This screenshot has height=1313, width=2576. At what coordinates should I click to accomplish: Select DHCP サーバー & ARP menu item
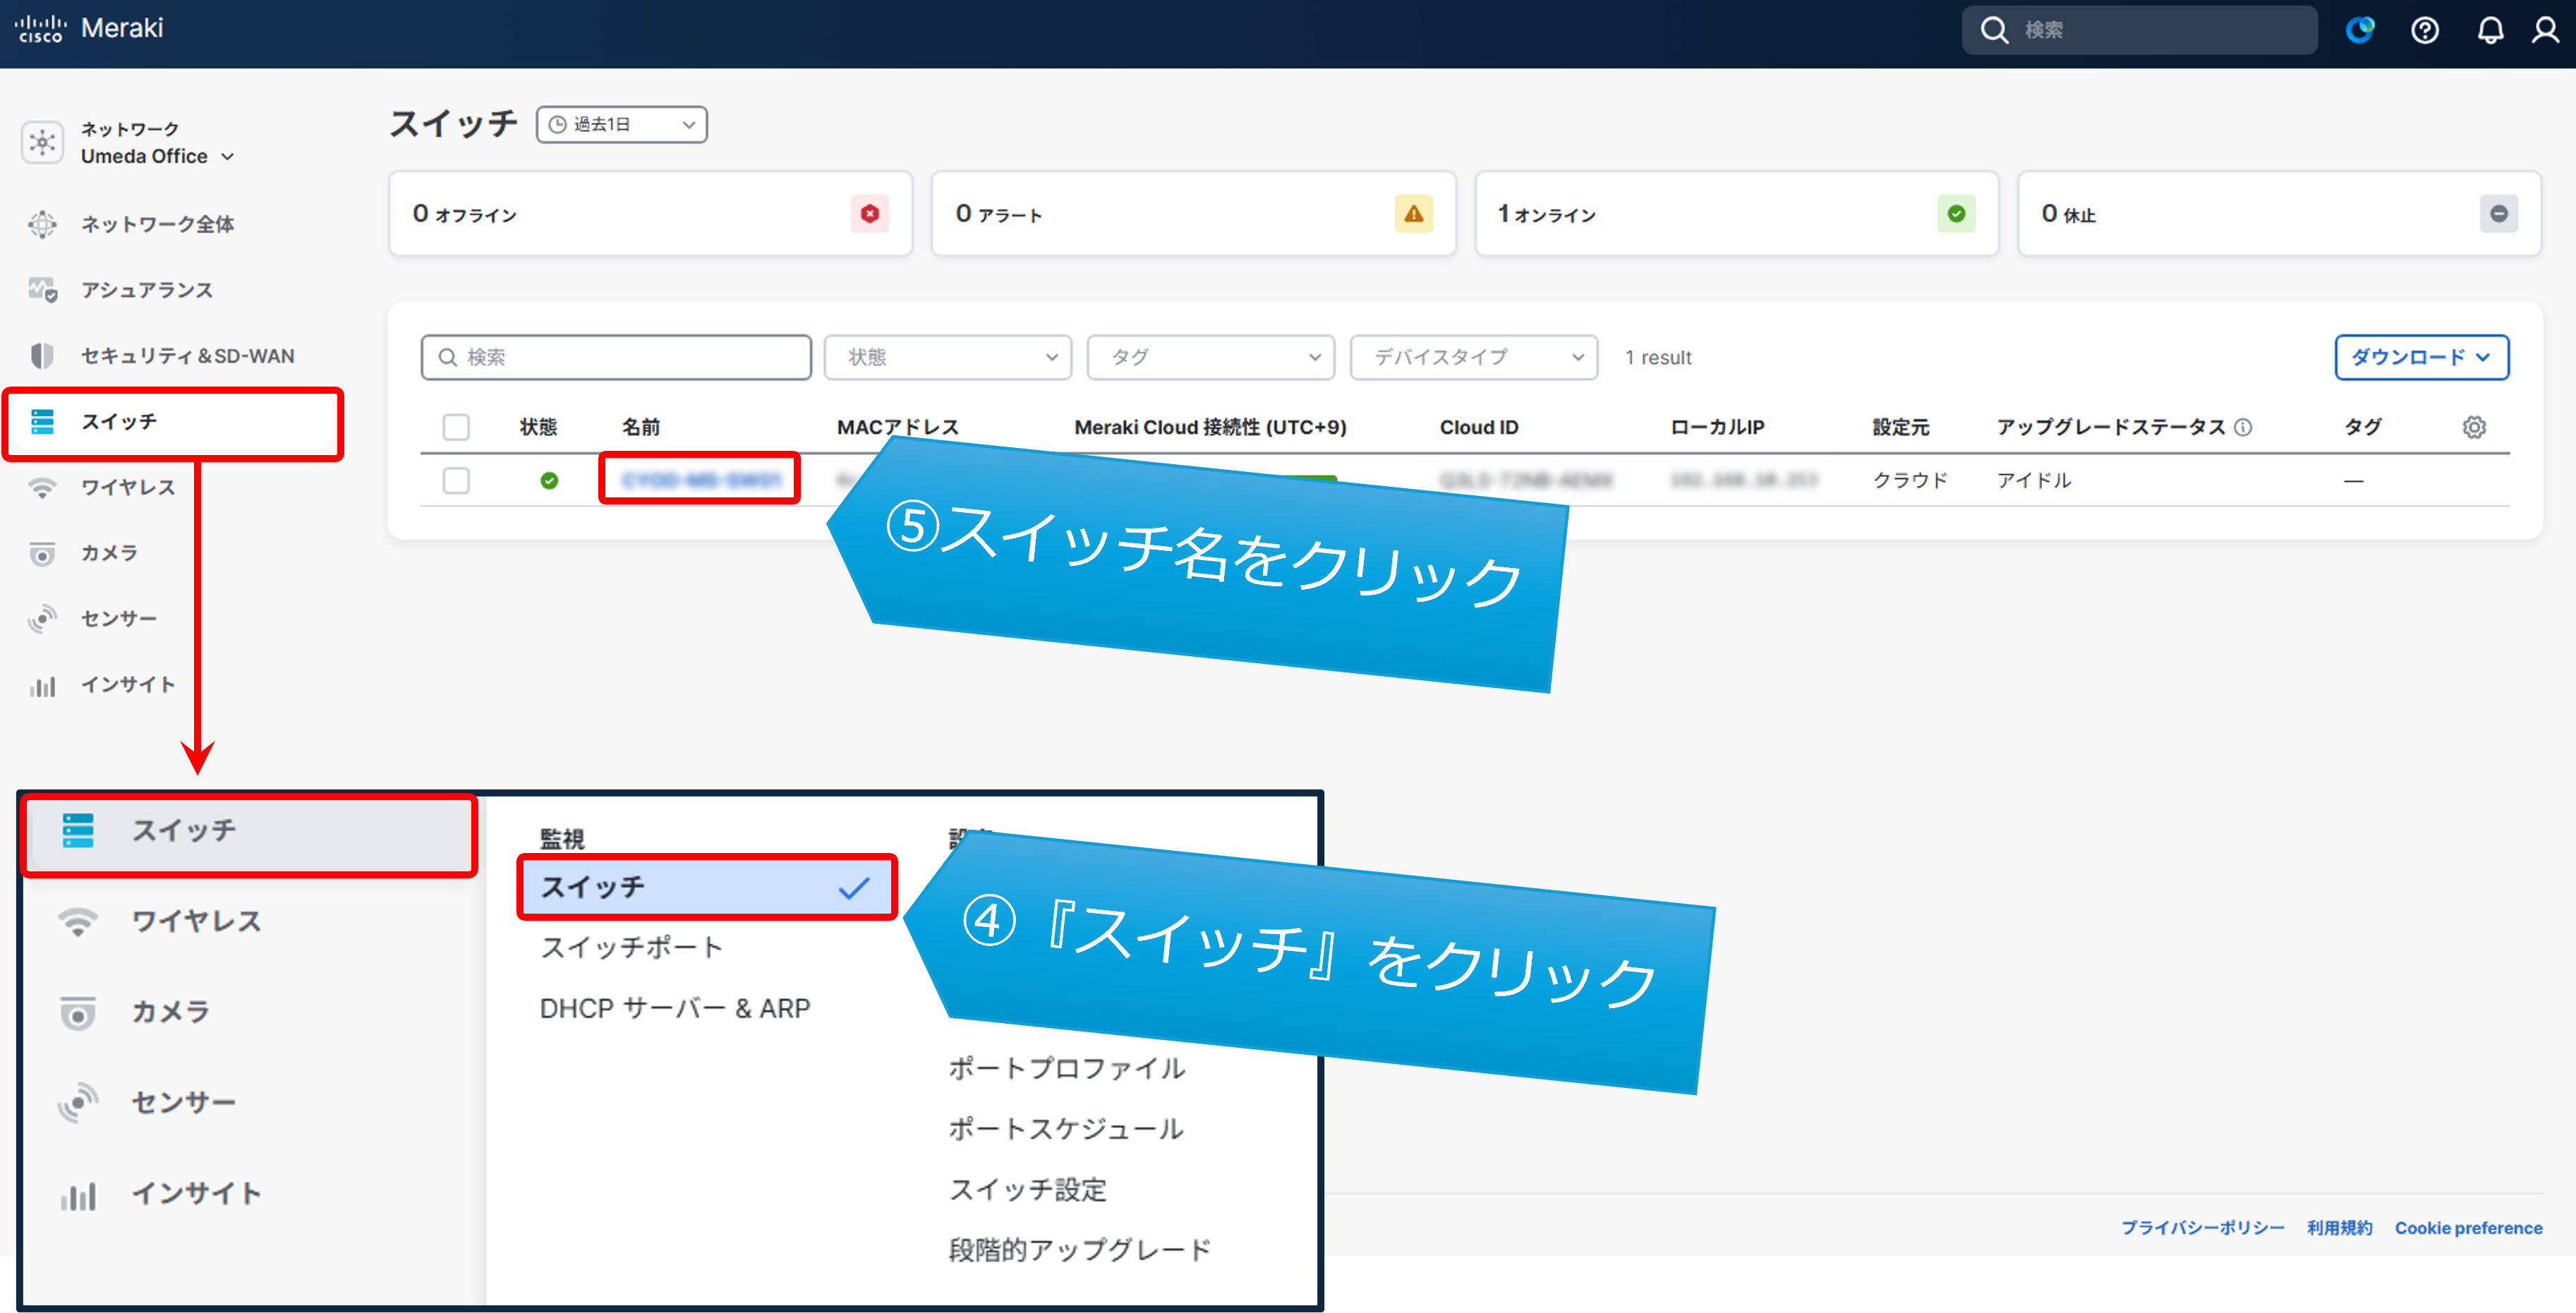click(675, 1008)
